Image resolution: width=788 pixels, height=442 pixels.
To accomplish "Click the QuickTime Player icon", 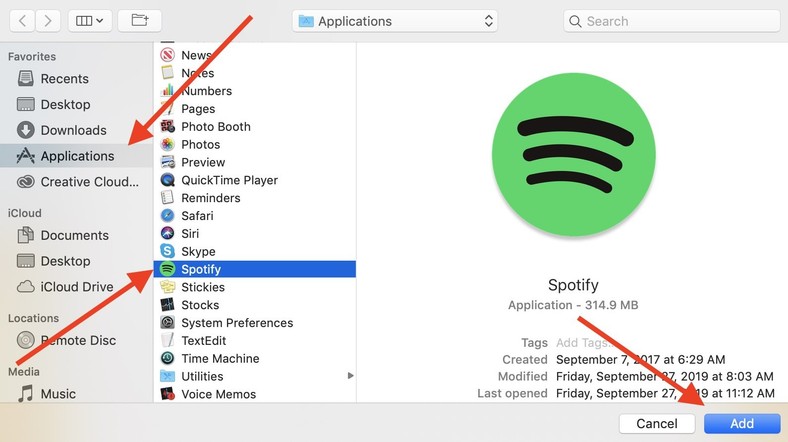I will 168,180.
